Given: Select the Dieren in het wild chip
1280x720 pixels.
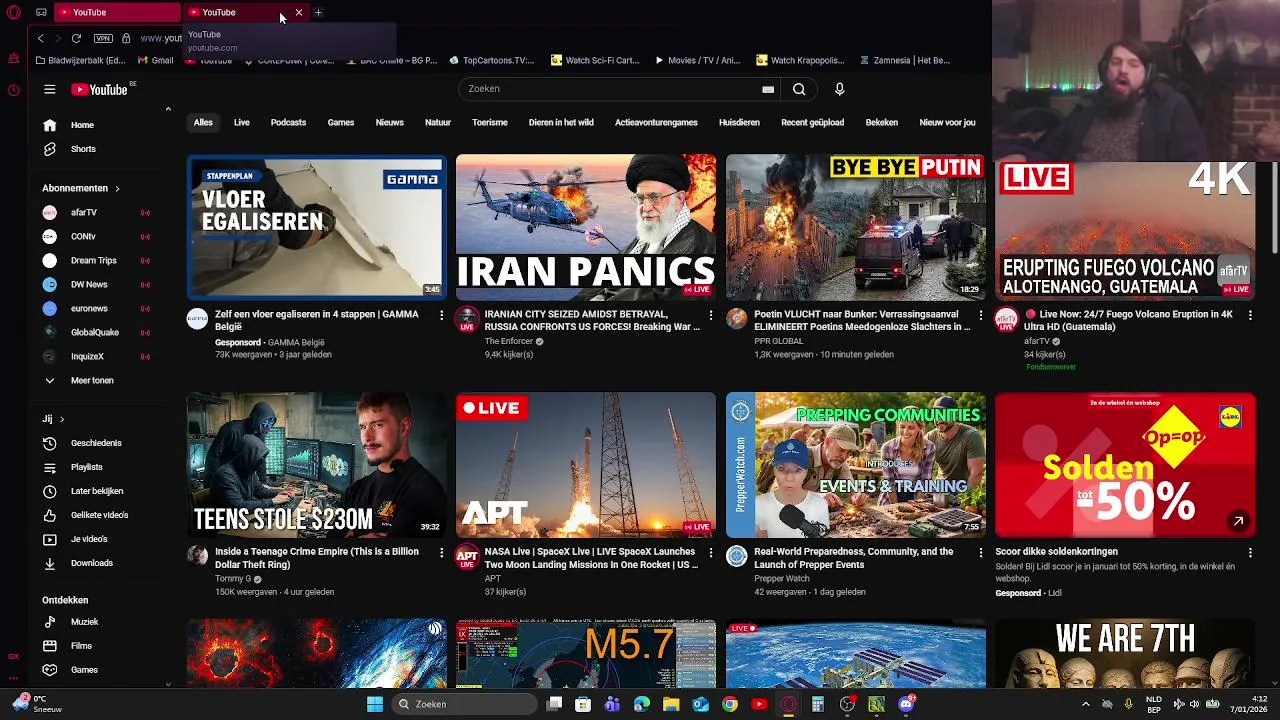Looking at the screenshot, I should tap(561, 122).
